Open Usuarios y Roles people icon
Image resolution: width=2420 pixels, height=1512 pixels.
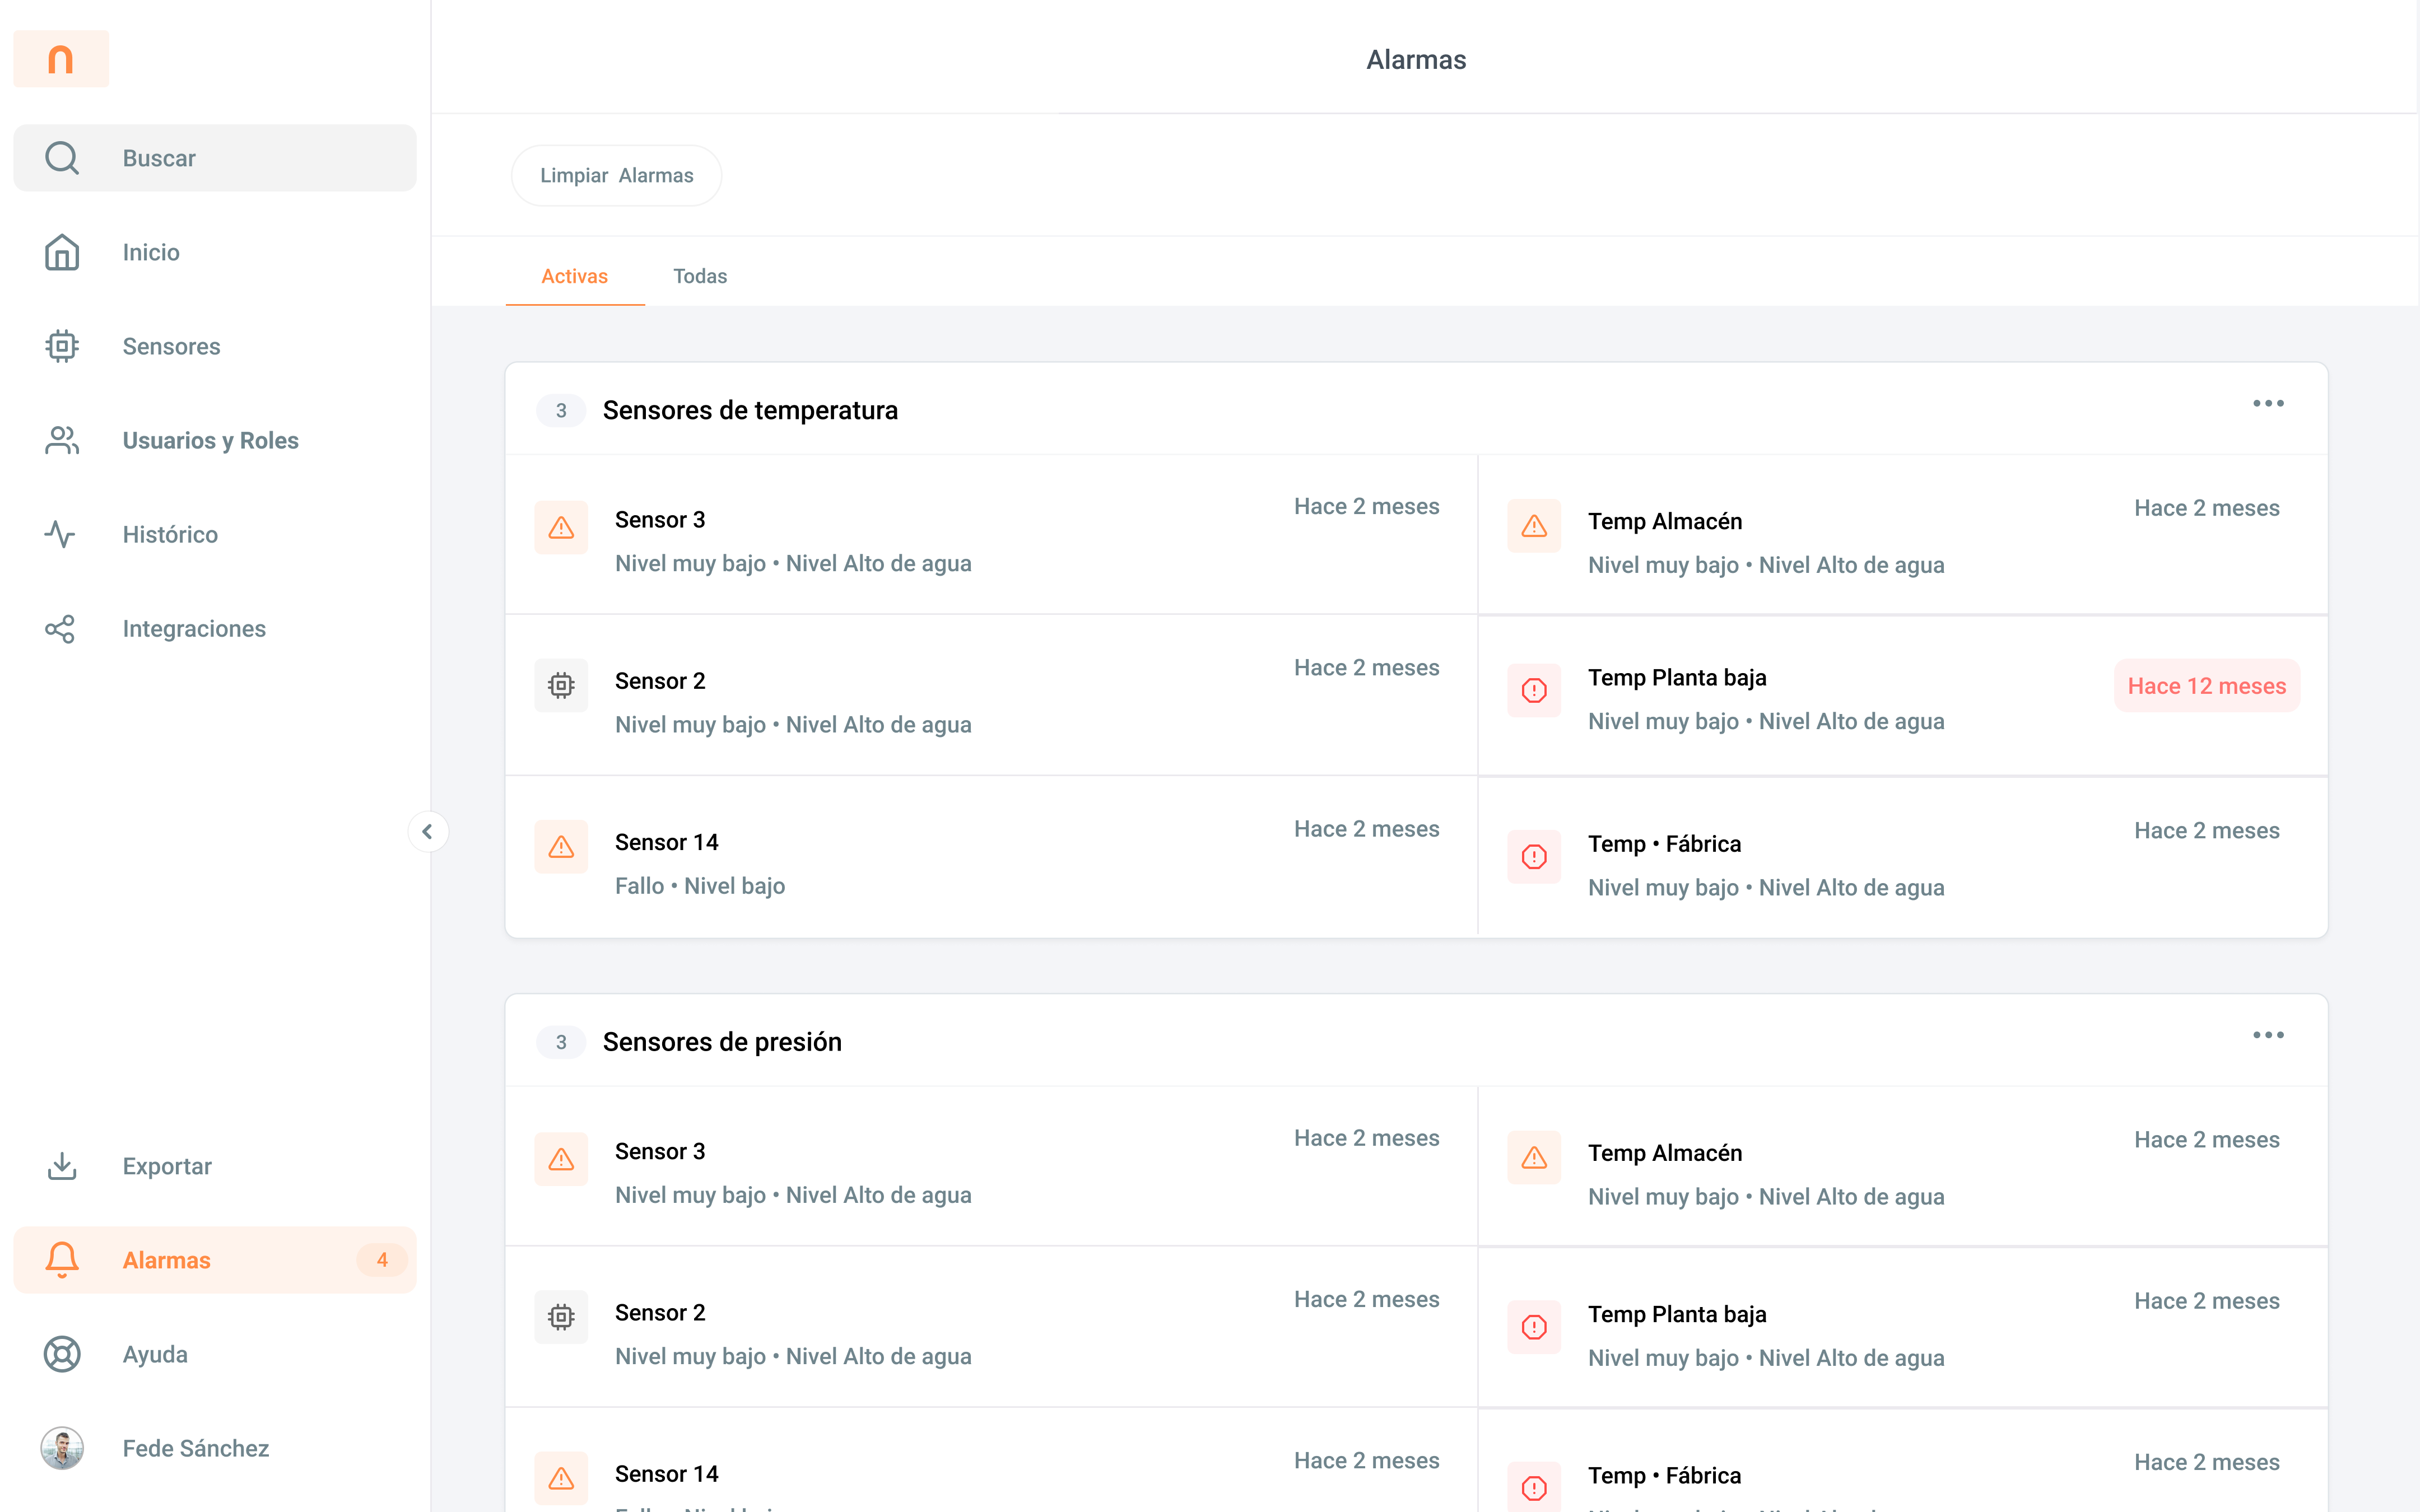click(62, 440)
